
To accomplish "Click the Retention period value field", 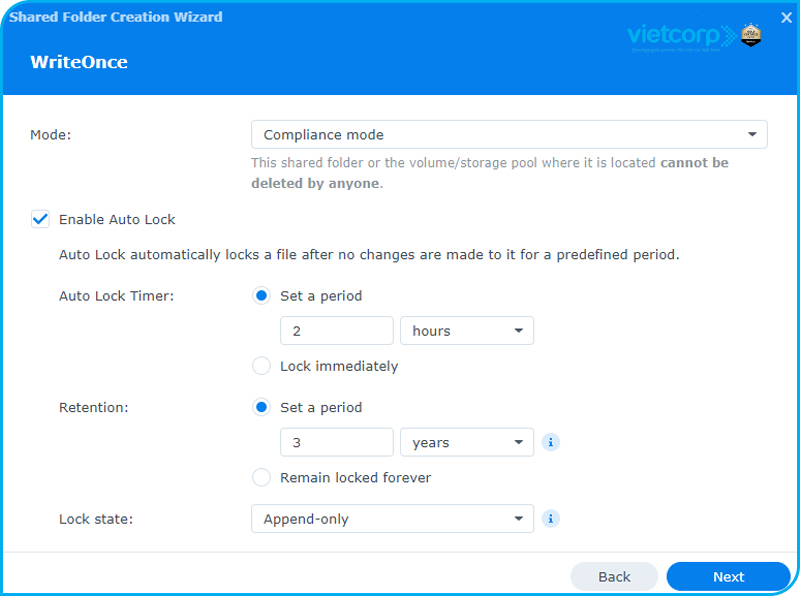I will [336, 442].
